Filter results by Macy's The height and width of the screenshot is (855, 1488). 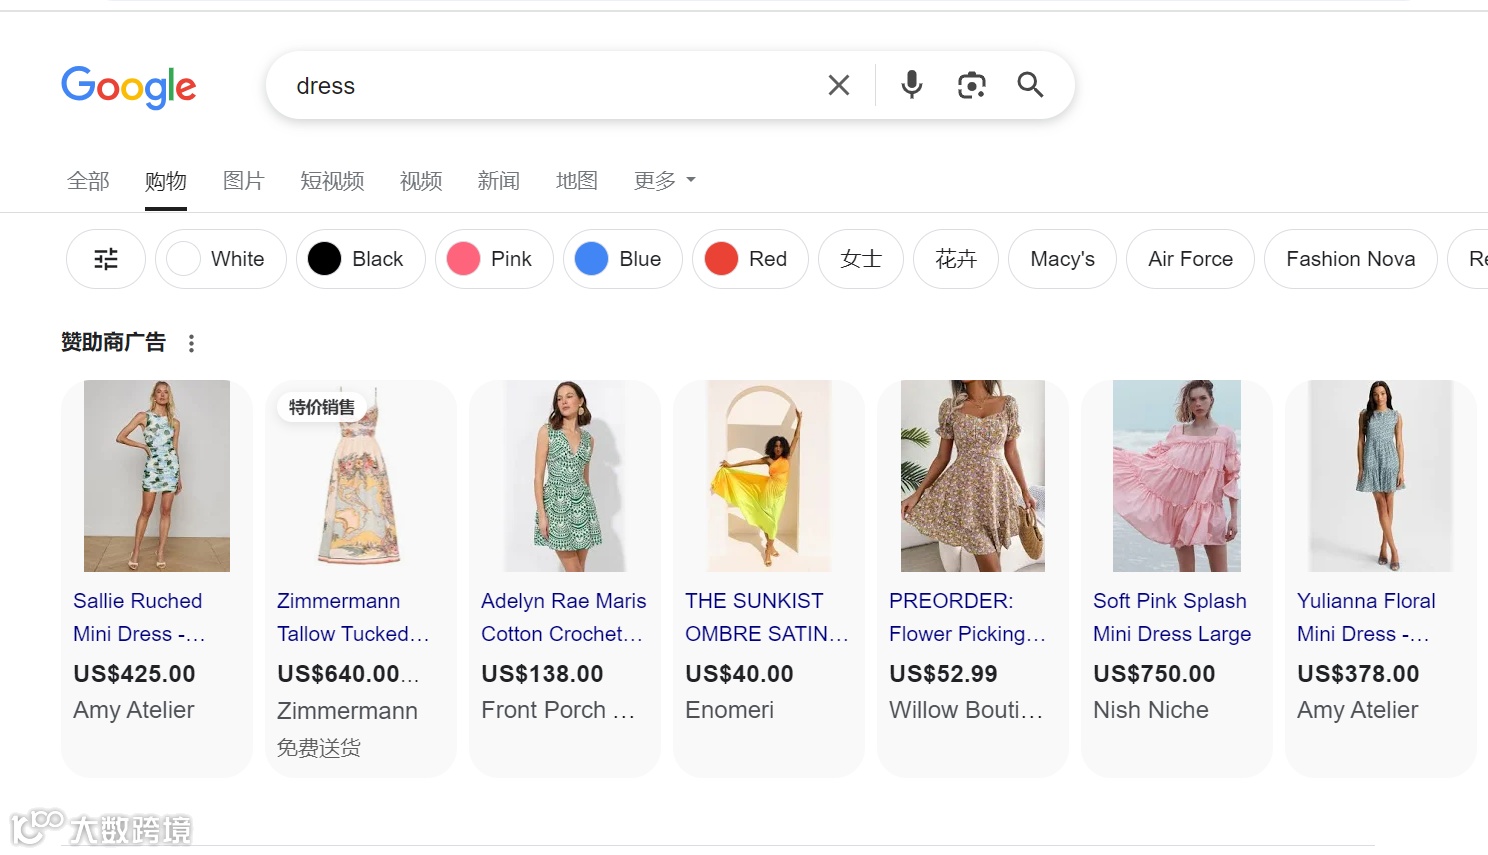pyautogui.click(x=1062, y=259)
